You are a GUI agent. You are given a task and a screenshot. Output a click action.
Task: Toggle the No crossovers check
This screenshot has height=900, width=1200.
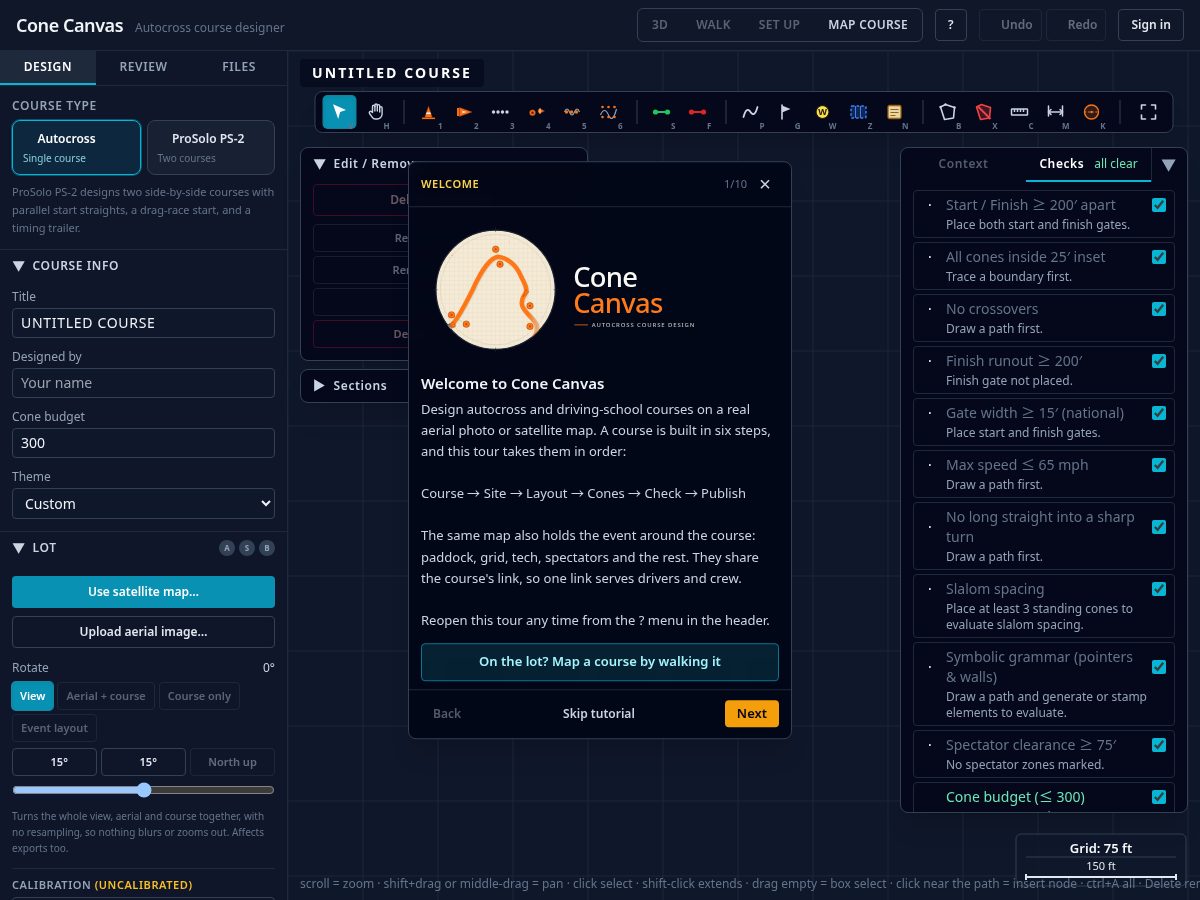pyautogui.click(x=1159, y=309)
